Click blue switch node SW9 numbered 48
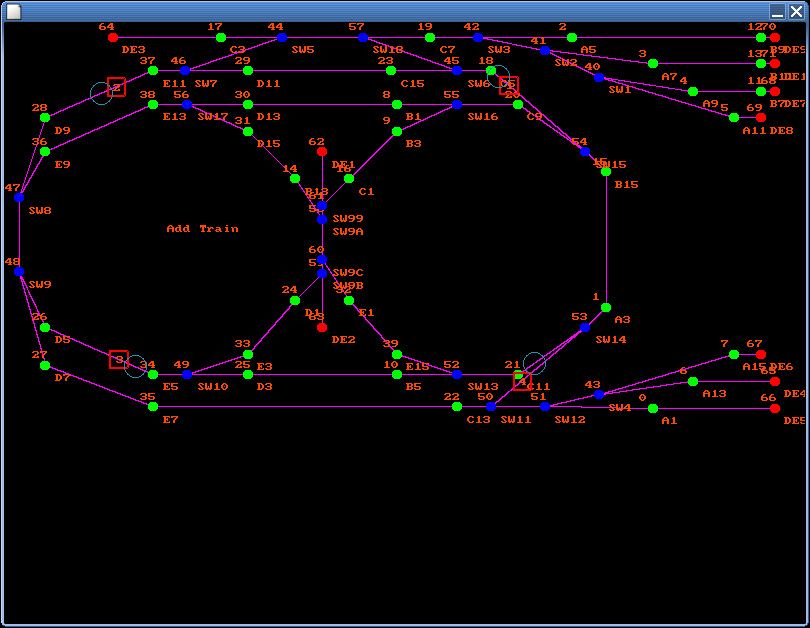This screenshot has width=810, height=628. click(x=19, y=272)
